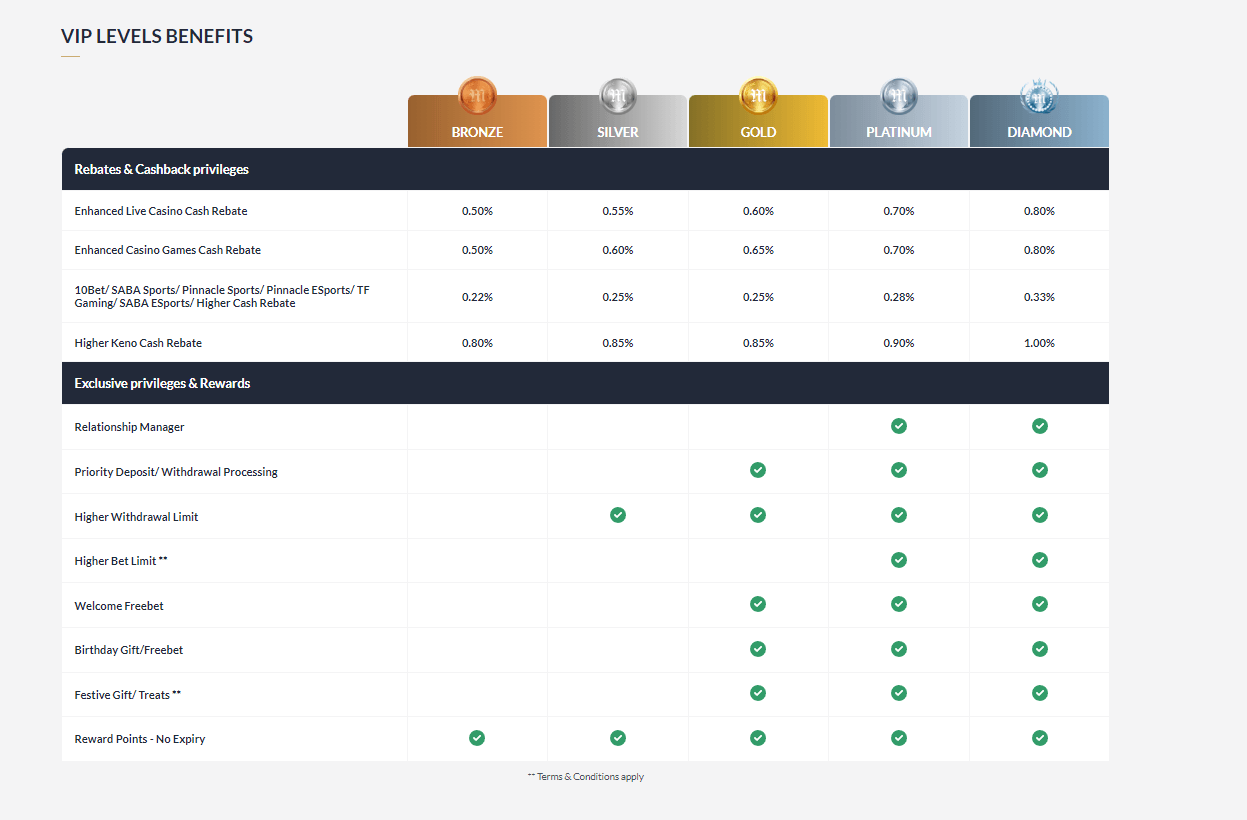Click Relationship Manager checkmark under Platinum

(x=899, y=426)
